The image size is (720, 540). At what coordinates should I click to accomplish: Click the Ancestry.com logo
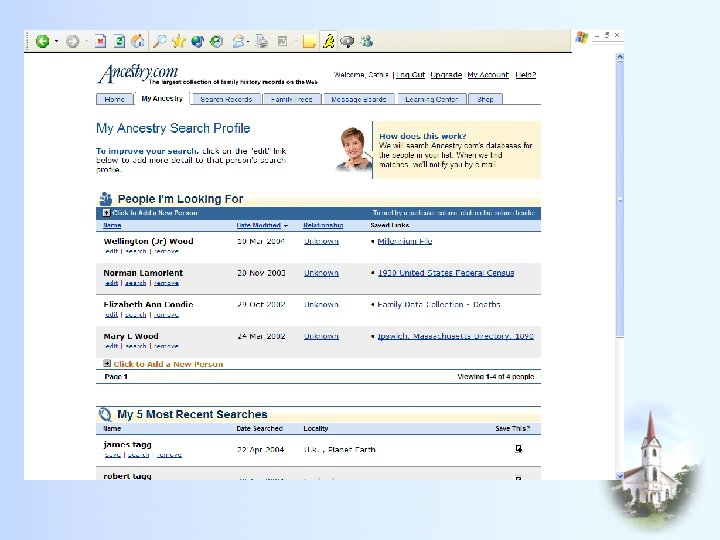point(138,73)
